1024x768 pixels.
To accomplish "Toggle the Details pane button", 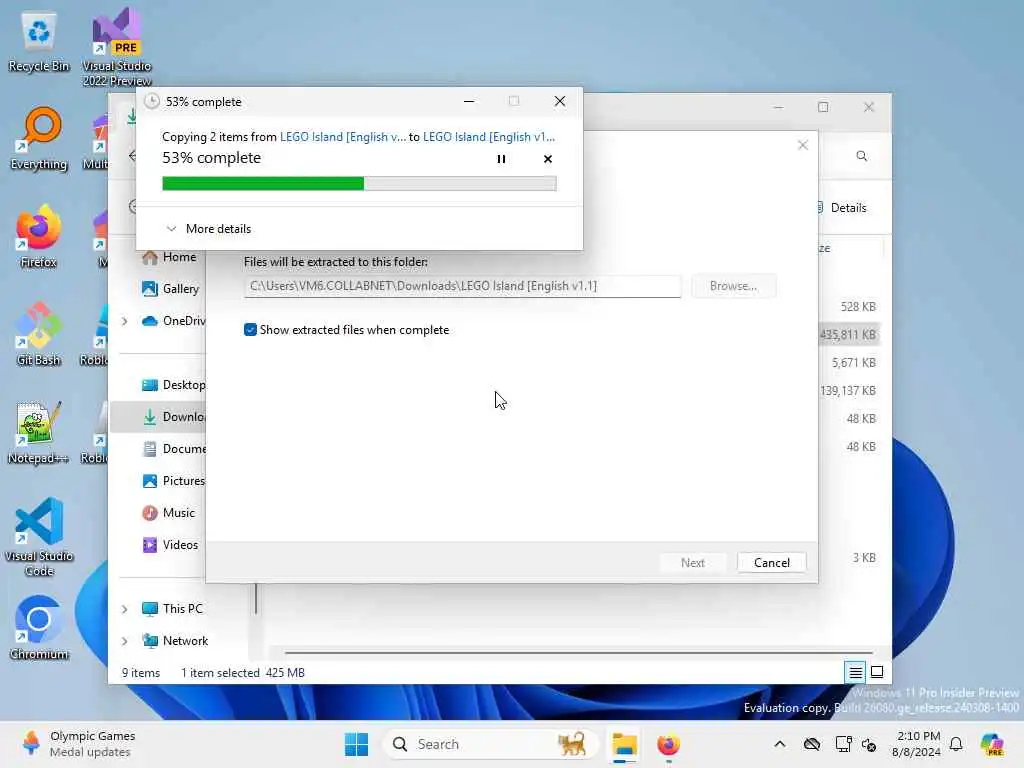I will point(842,208).
